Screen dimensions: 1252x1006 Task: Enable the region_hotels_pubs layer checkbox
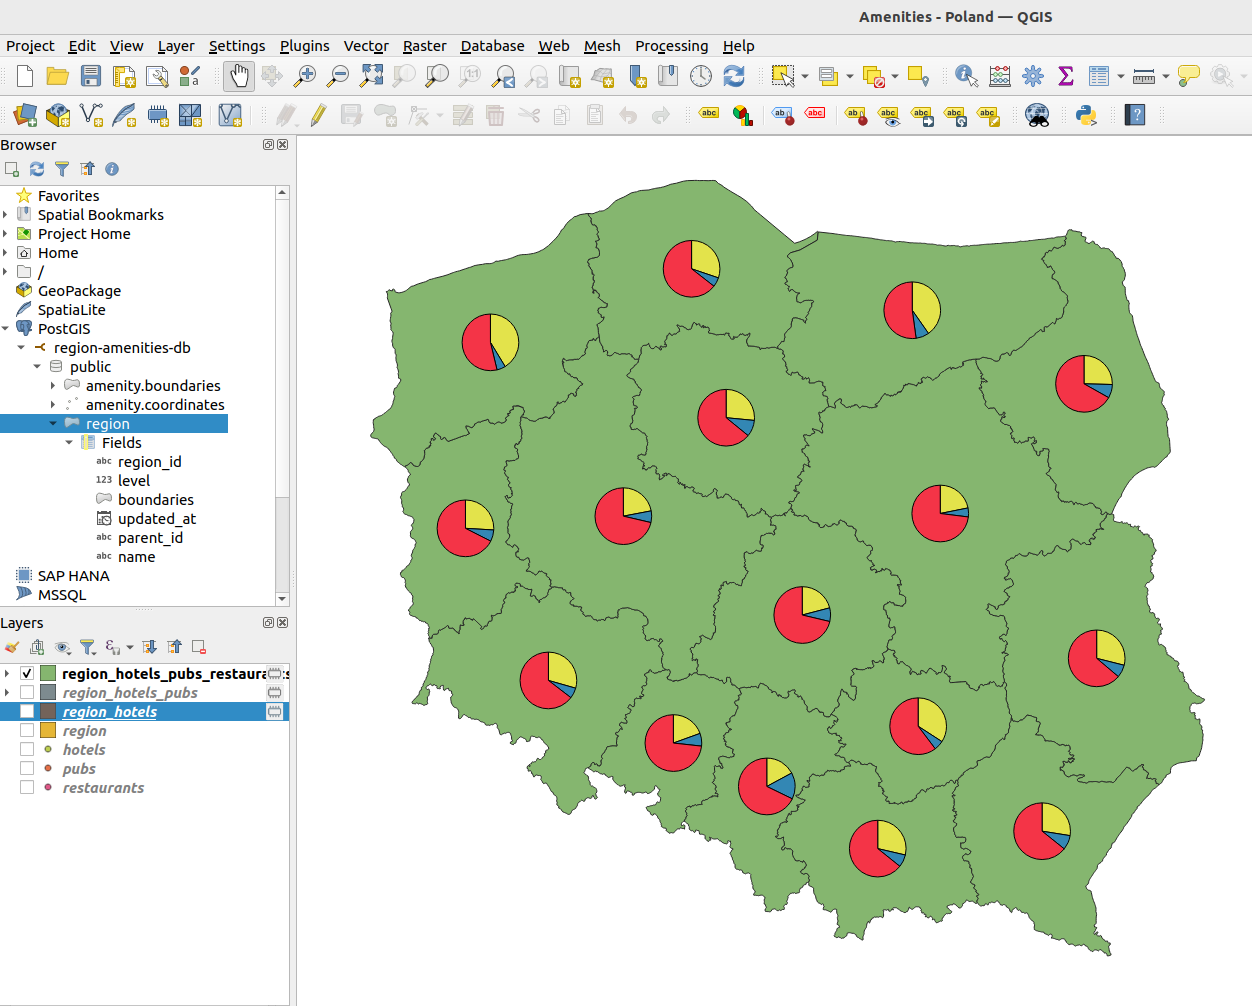27,693
